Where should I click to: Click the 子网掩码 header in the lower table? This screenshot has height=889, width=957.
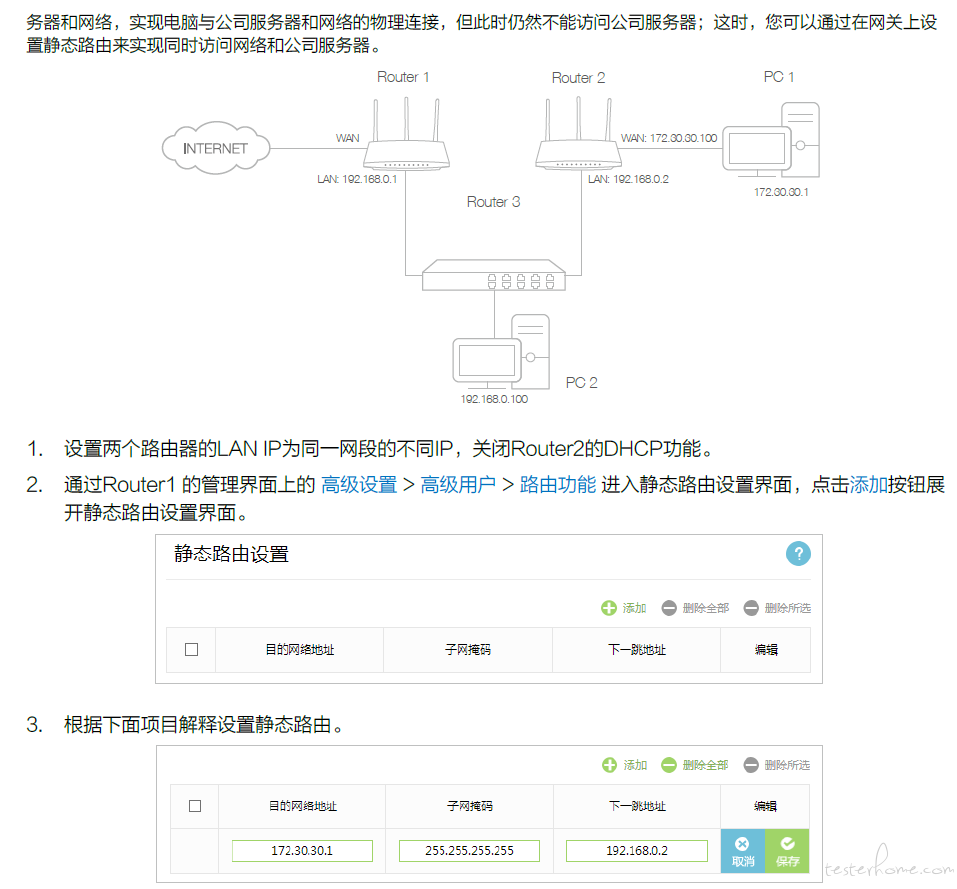469,806
